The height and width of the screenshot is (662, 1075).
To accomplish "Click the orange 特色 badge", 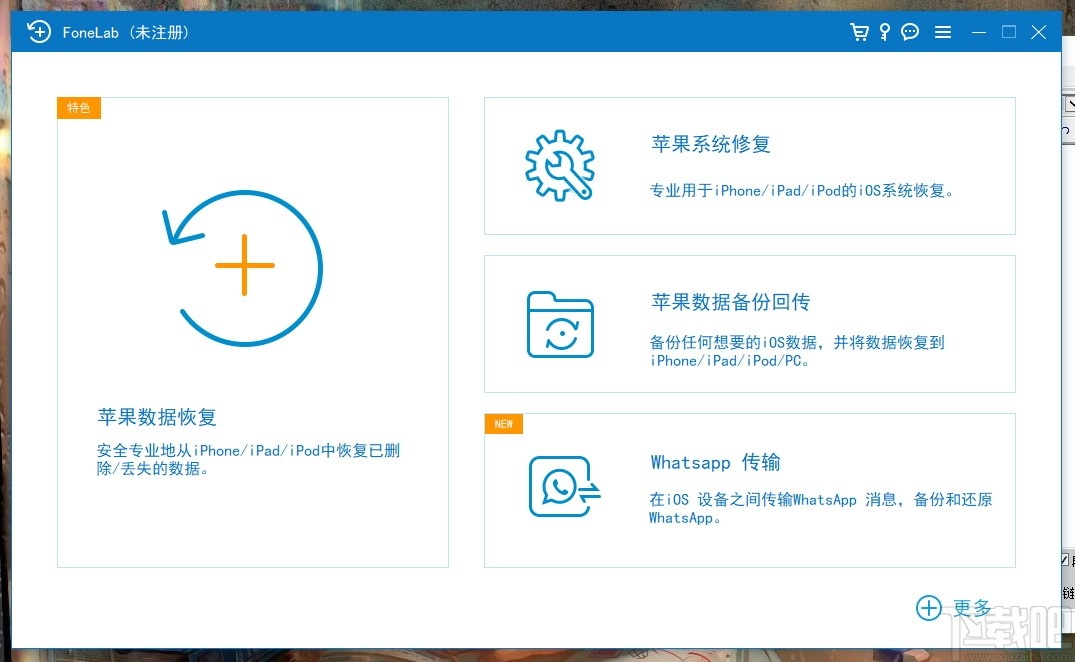I will point(78,107).
